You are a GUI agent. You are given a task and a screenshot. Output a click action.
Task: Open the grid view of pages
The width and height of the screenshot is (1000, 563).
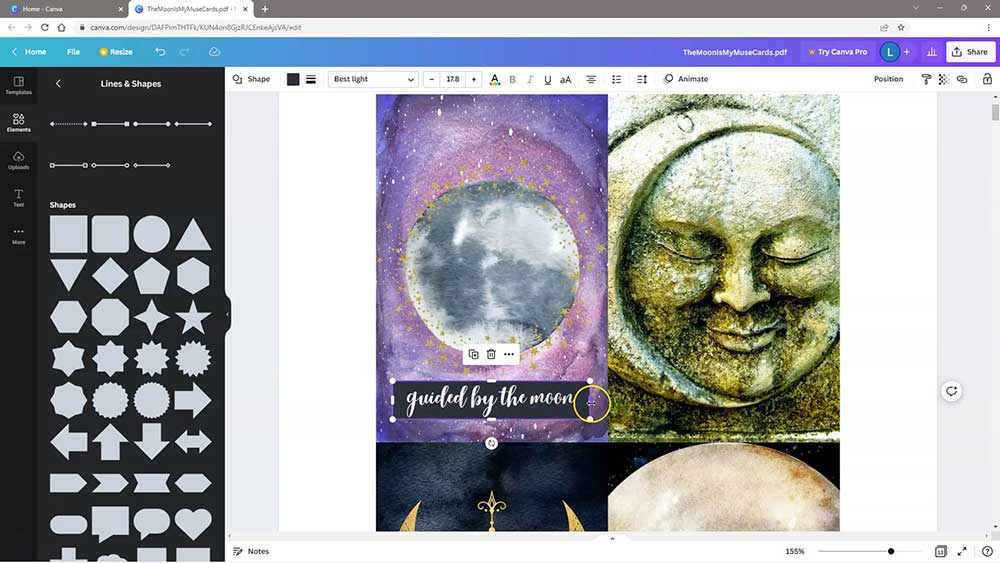(941, 551)
